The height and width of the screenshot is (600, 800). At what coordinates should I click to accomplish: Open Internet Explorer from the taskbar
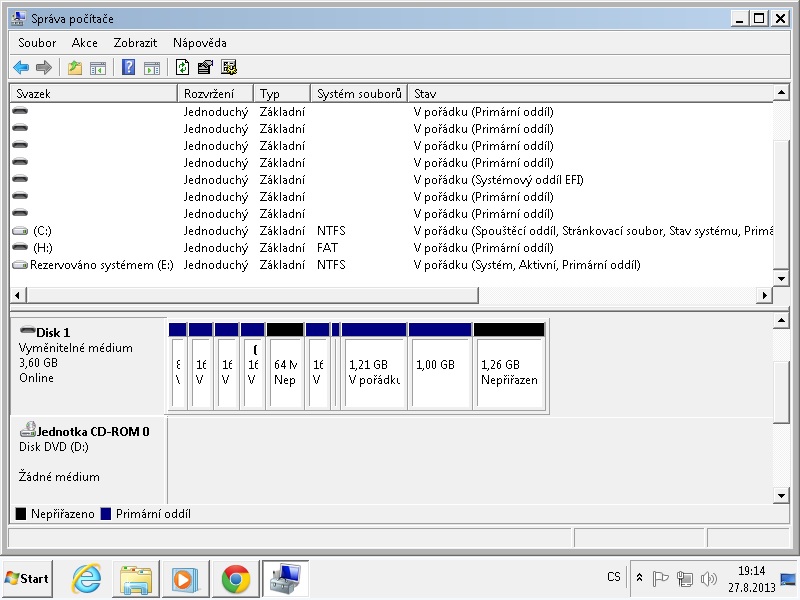point(88,578)
